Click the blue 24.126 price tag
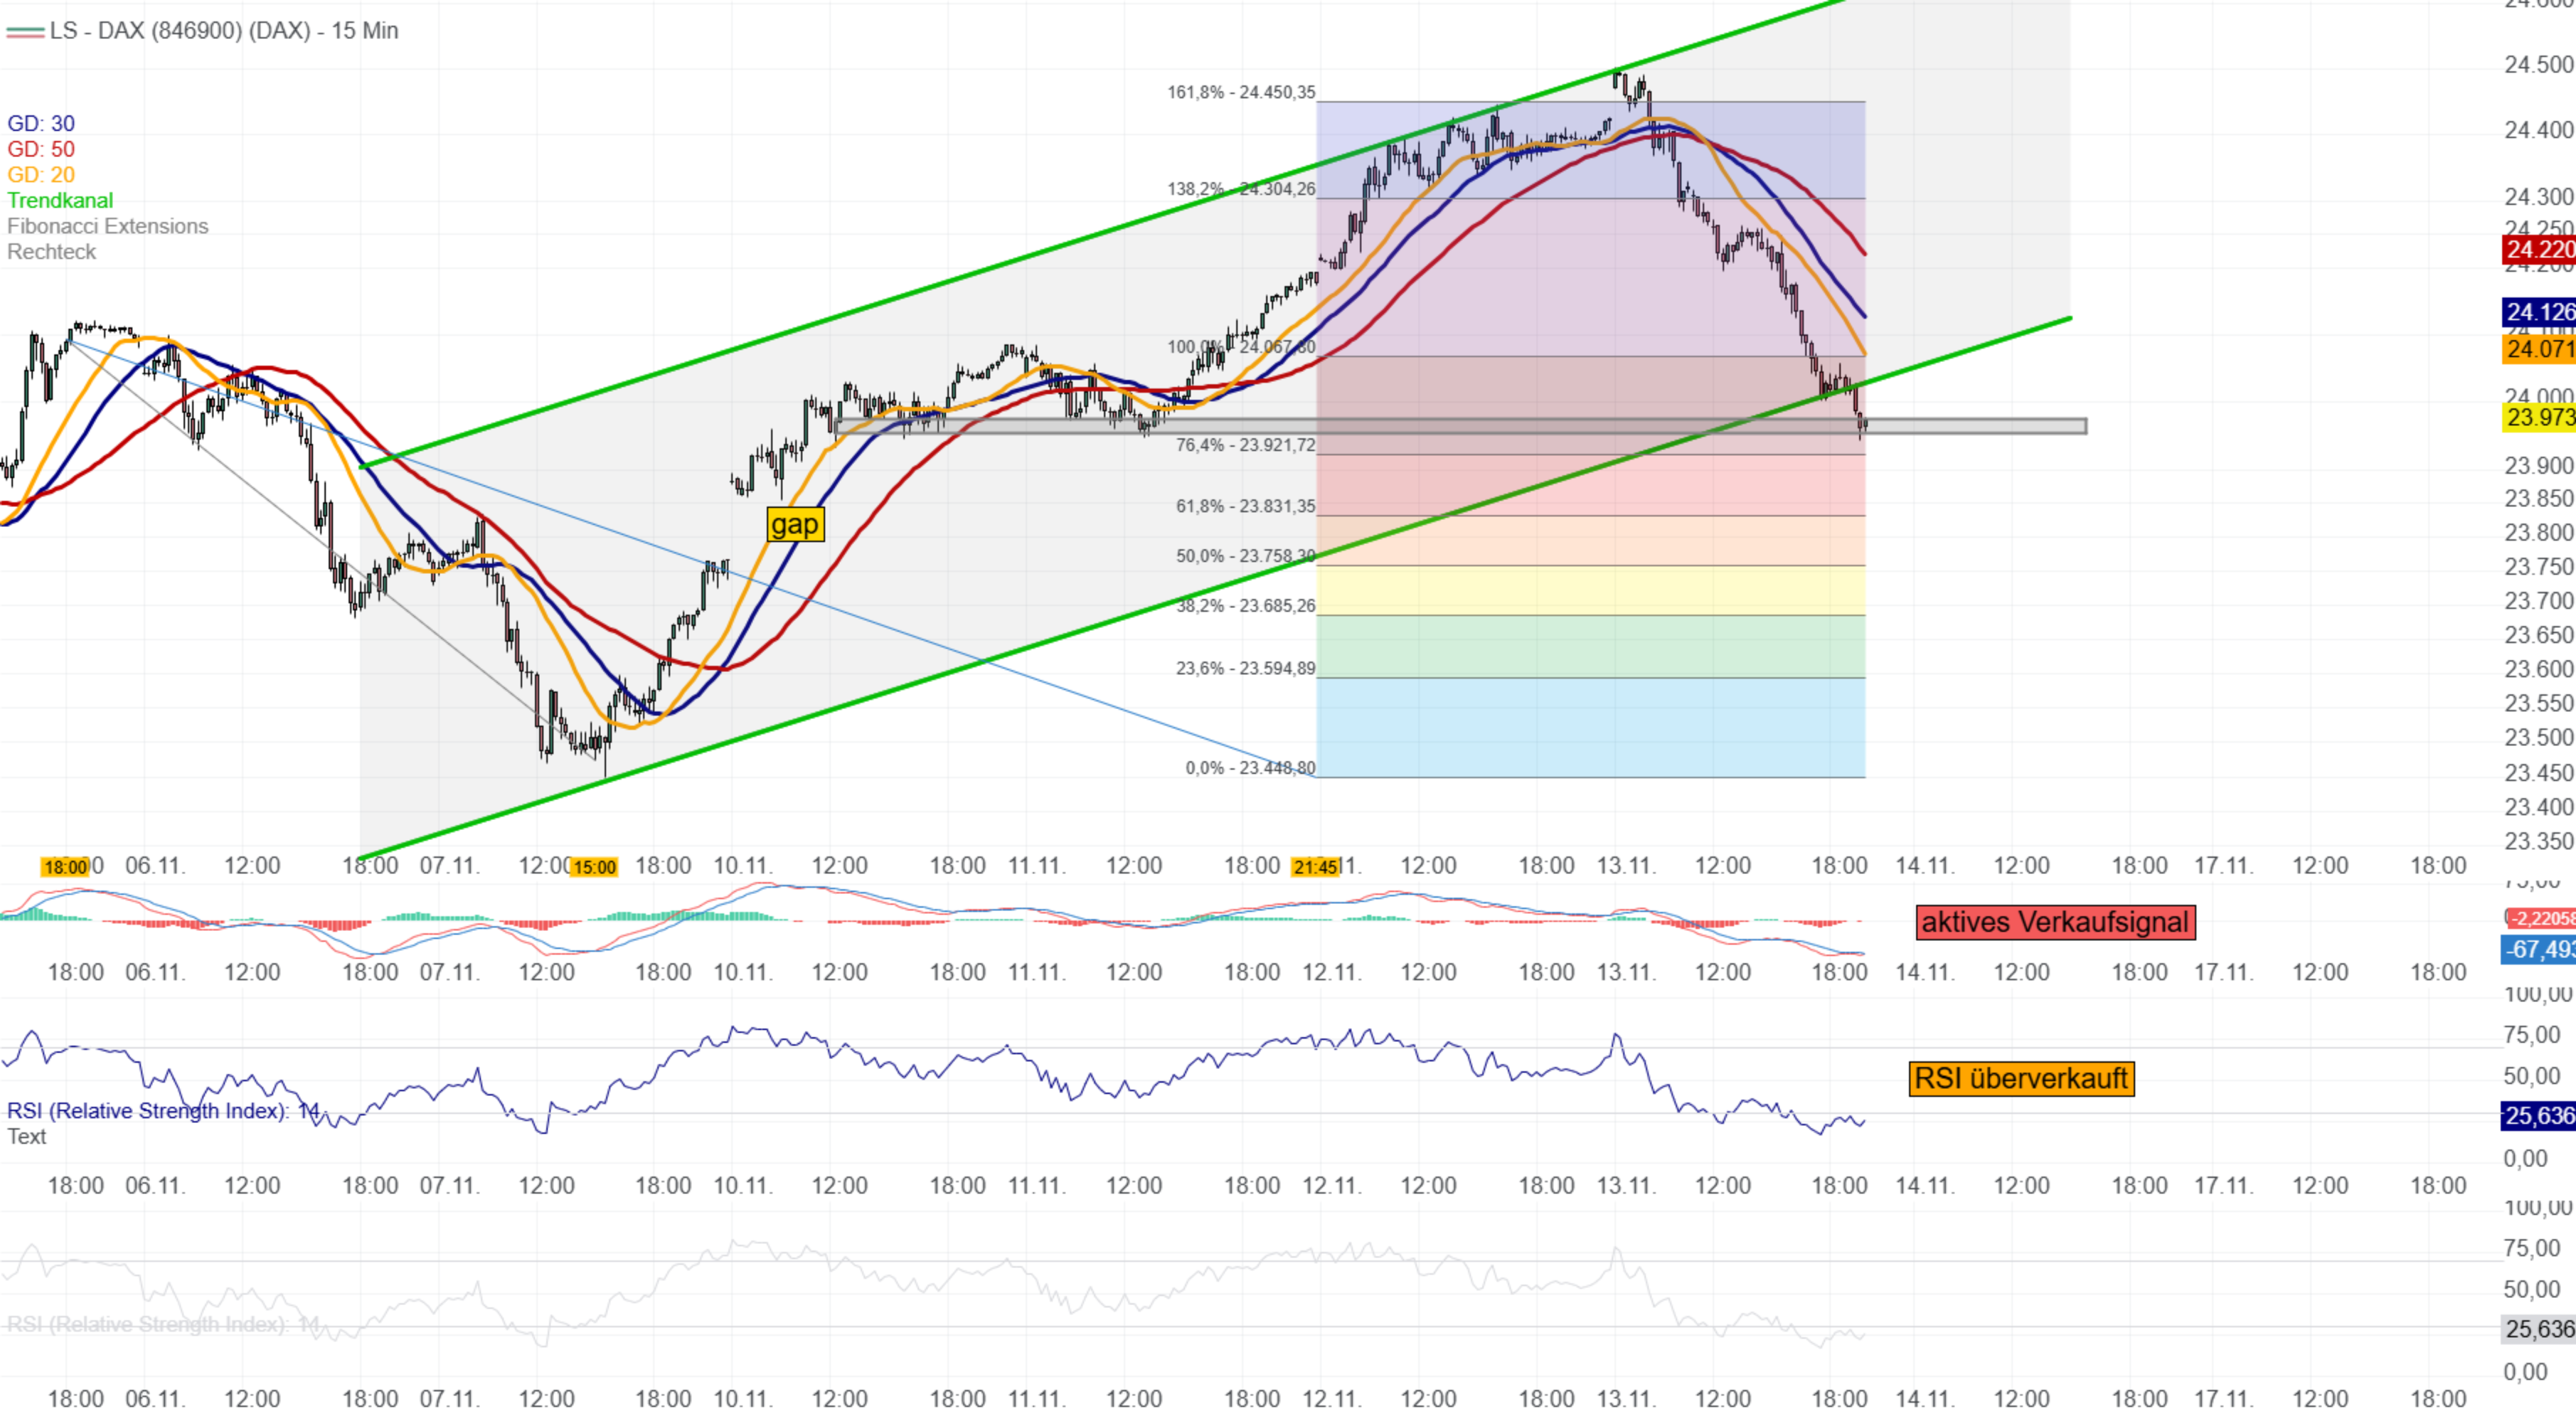The width and height of the screenshot is (2576, 1414). coord(2539,312)
